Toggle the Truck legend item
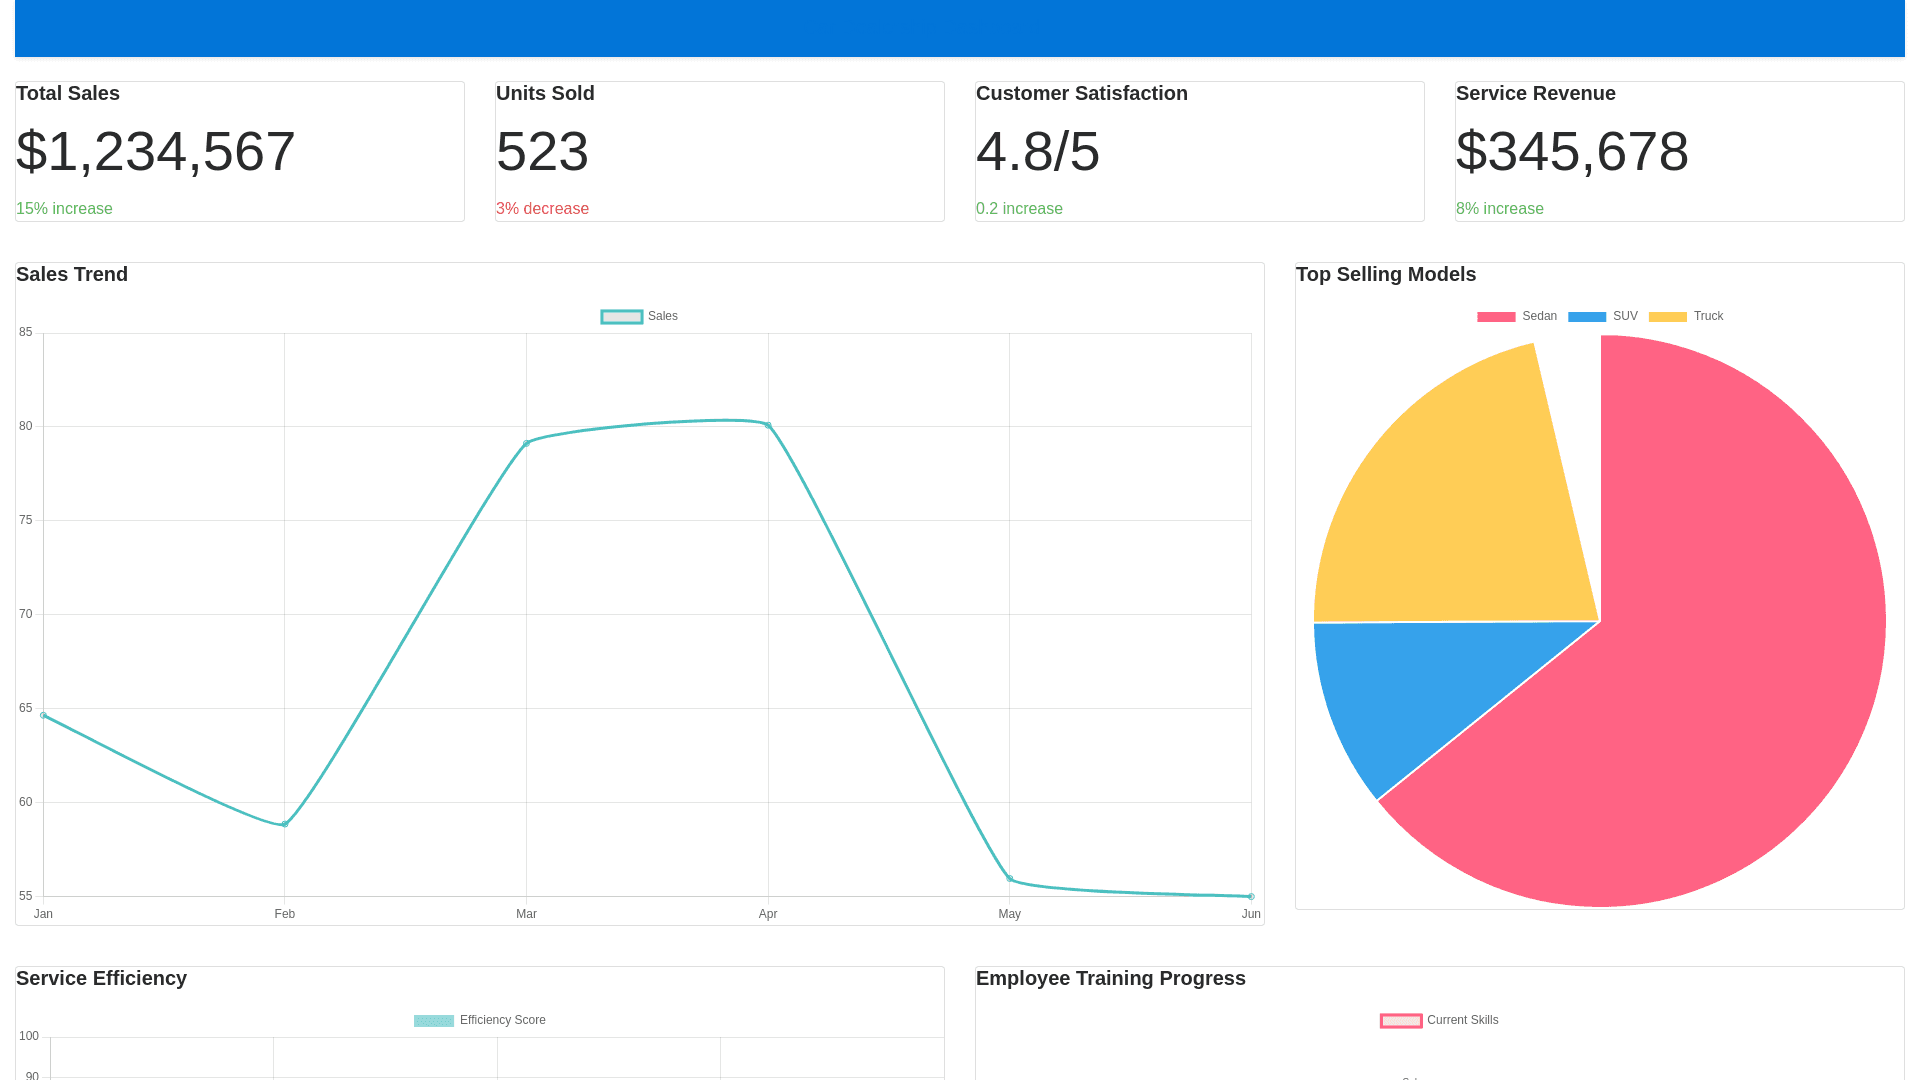 [x=1686, y=316]
